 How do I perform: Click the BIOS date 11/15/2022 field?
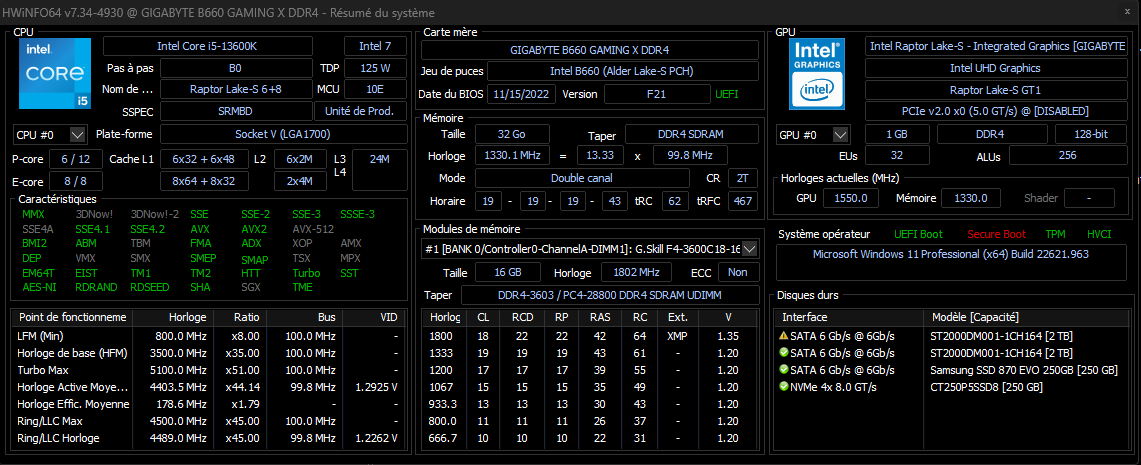point(522,94)
